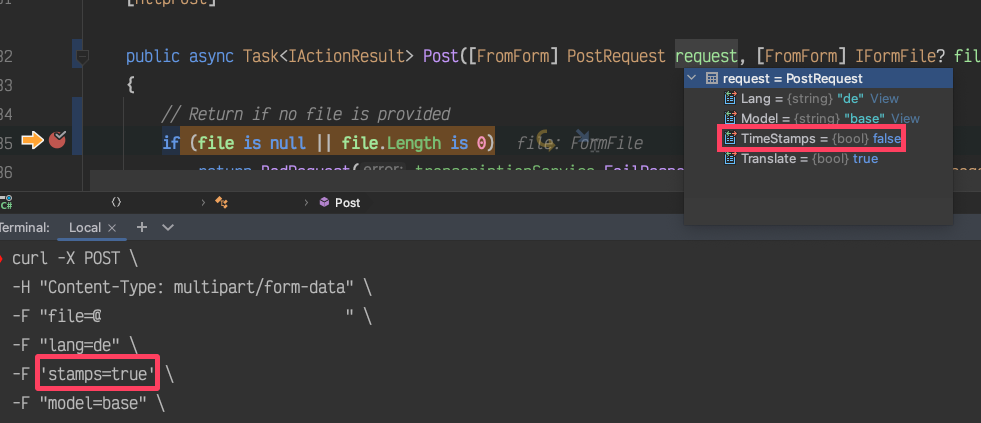Select the TimeStamps = false property row

point(818,139)
